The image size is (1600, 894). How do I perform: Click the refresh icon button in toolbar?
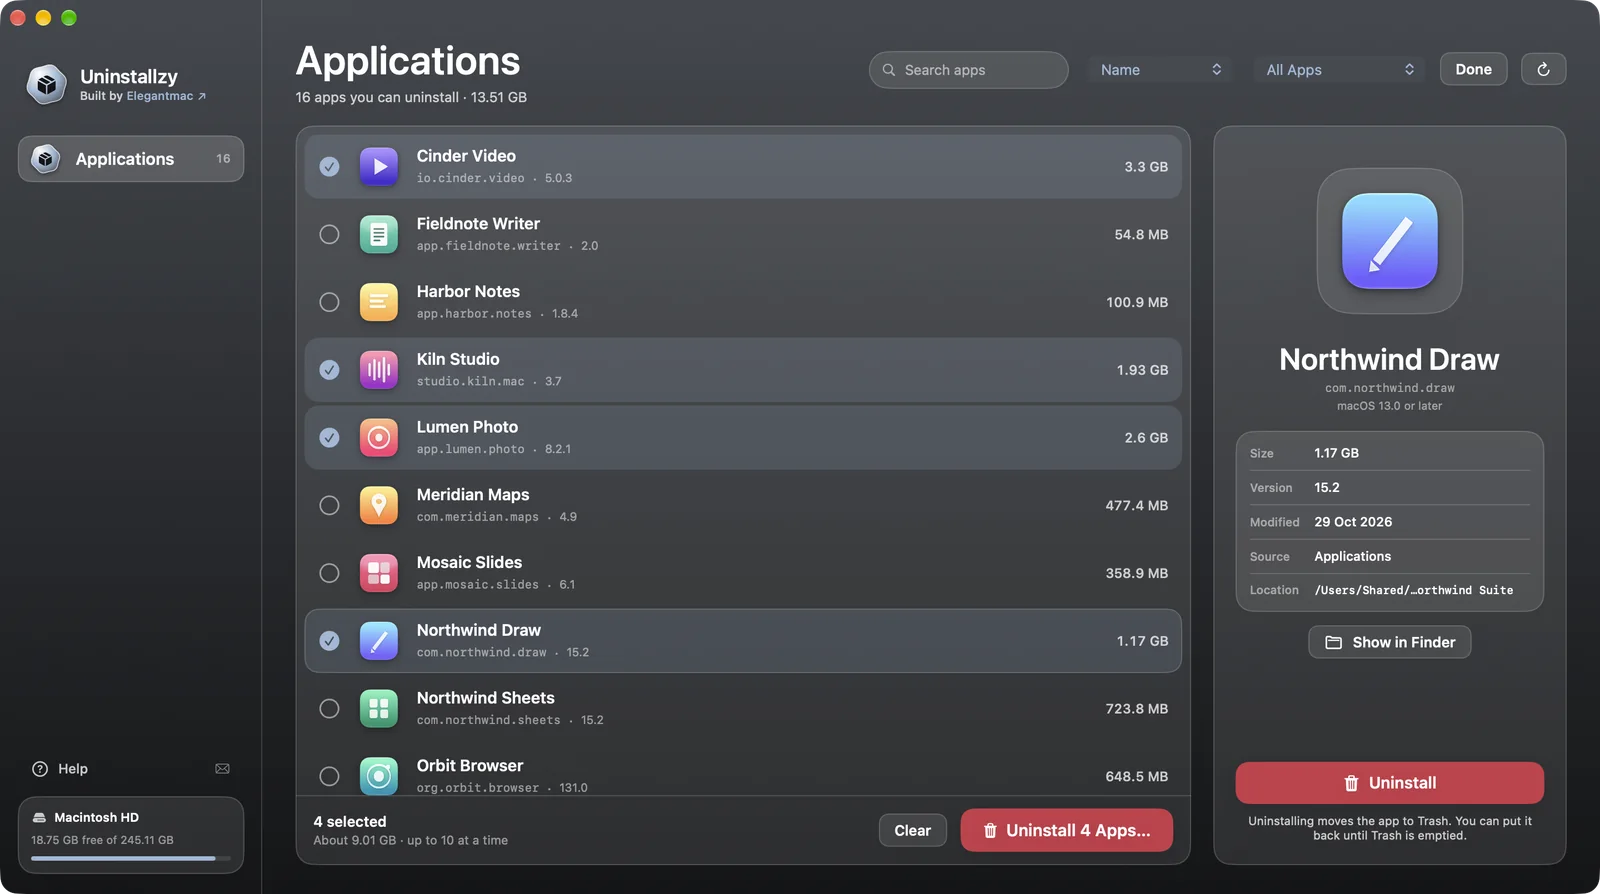click(1543, 69)
